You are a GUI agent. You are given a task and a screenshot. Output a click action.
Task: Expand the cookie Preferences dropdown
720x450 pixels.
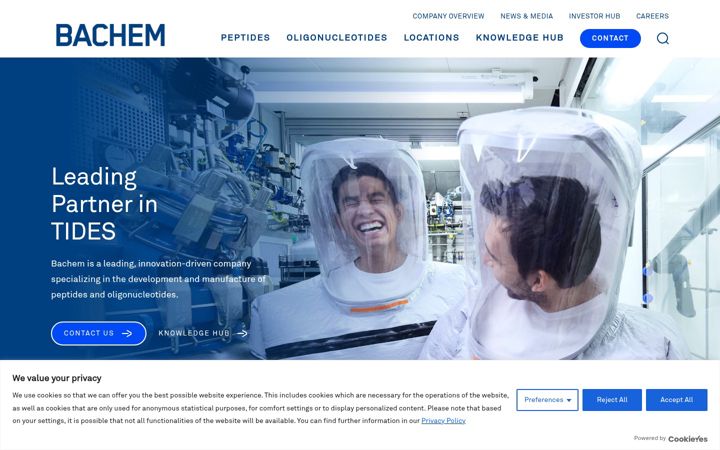547,400
